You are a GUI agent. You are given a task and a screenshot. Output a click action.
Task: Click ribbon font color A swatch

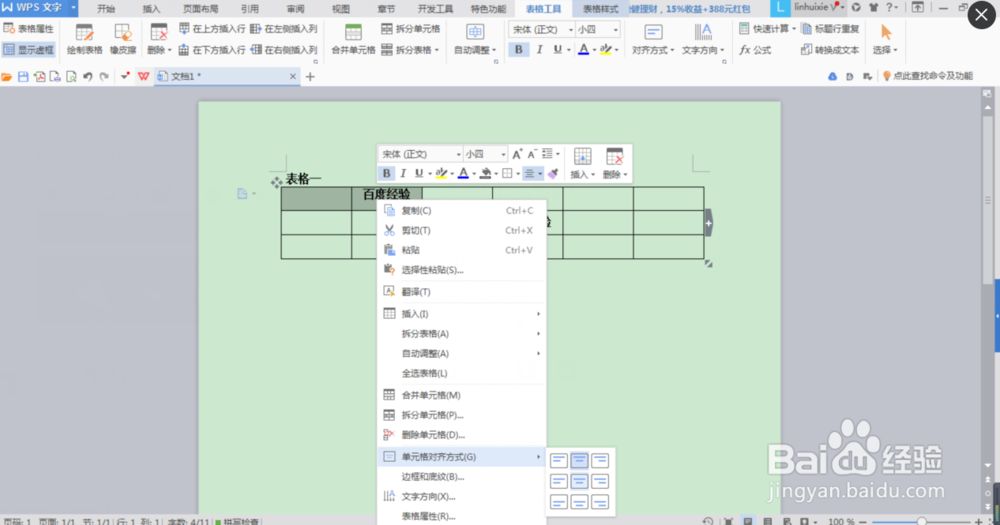coord(583,49)
